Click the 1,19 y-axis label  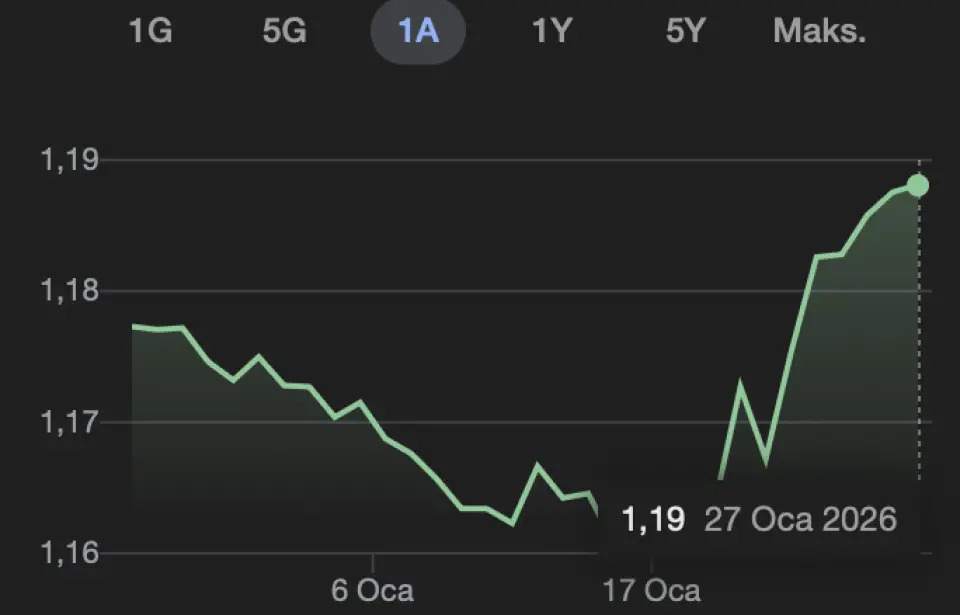pos(70,160)
